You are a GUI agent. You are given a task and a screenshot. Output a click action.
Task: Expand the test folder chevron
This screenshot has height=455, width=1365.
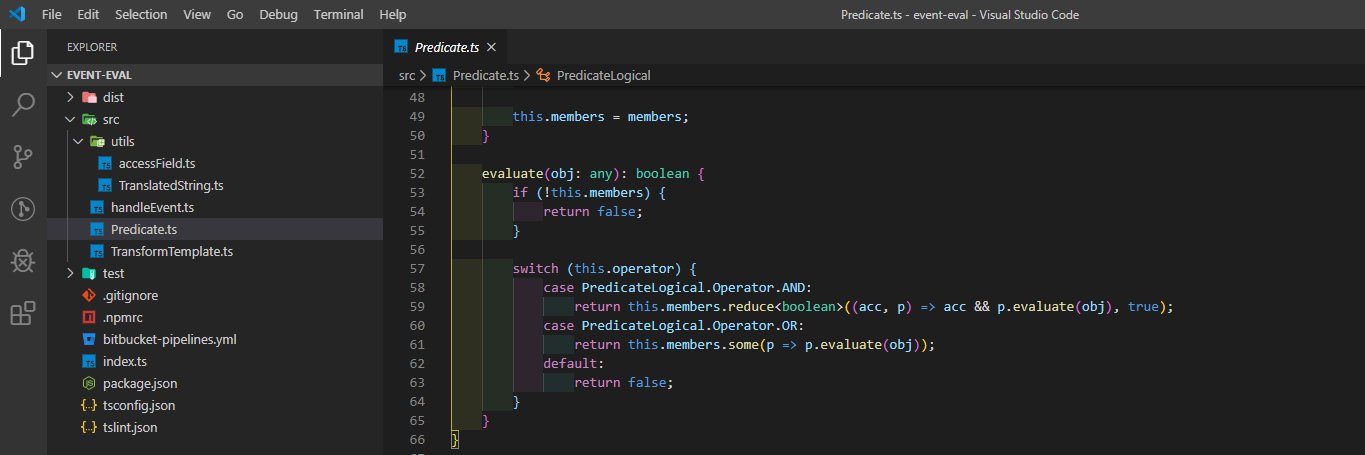pos(70,273)
